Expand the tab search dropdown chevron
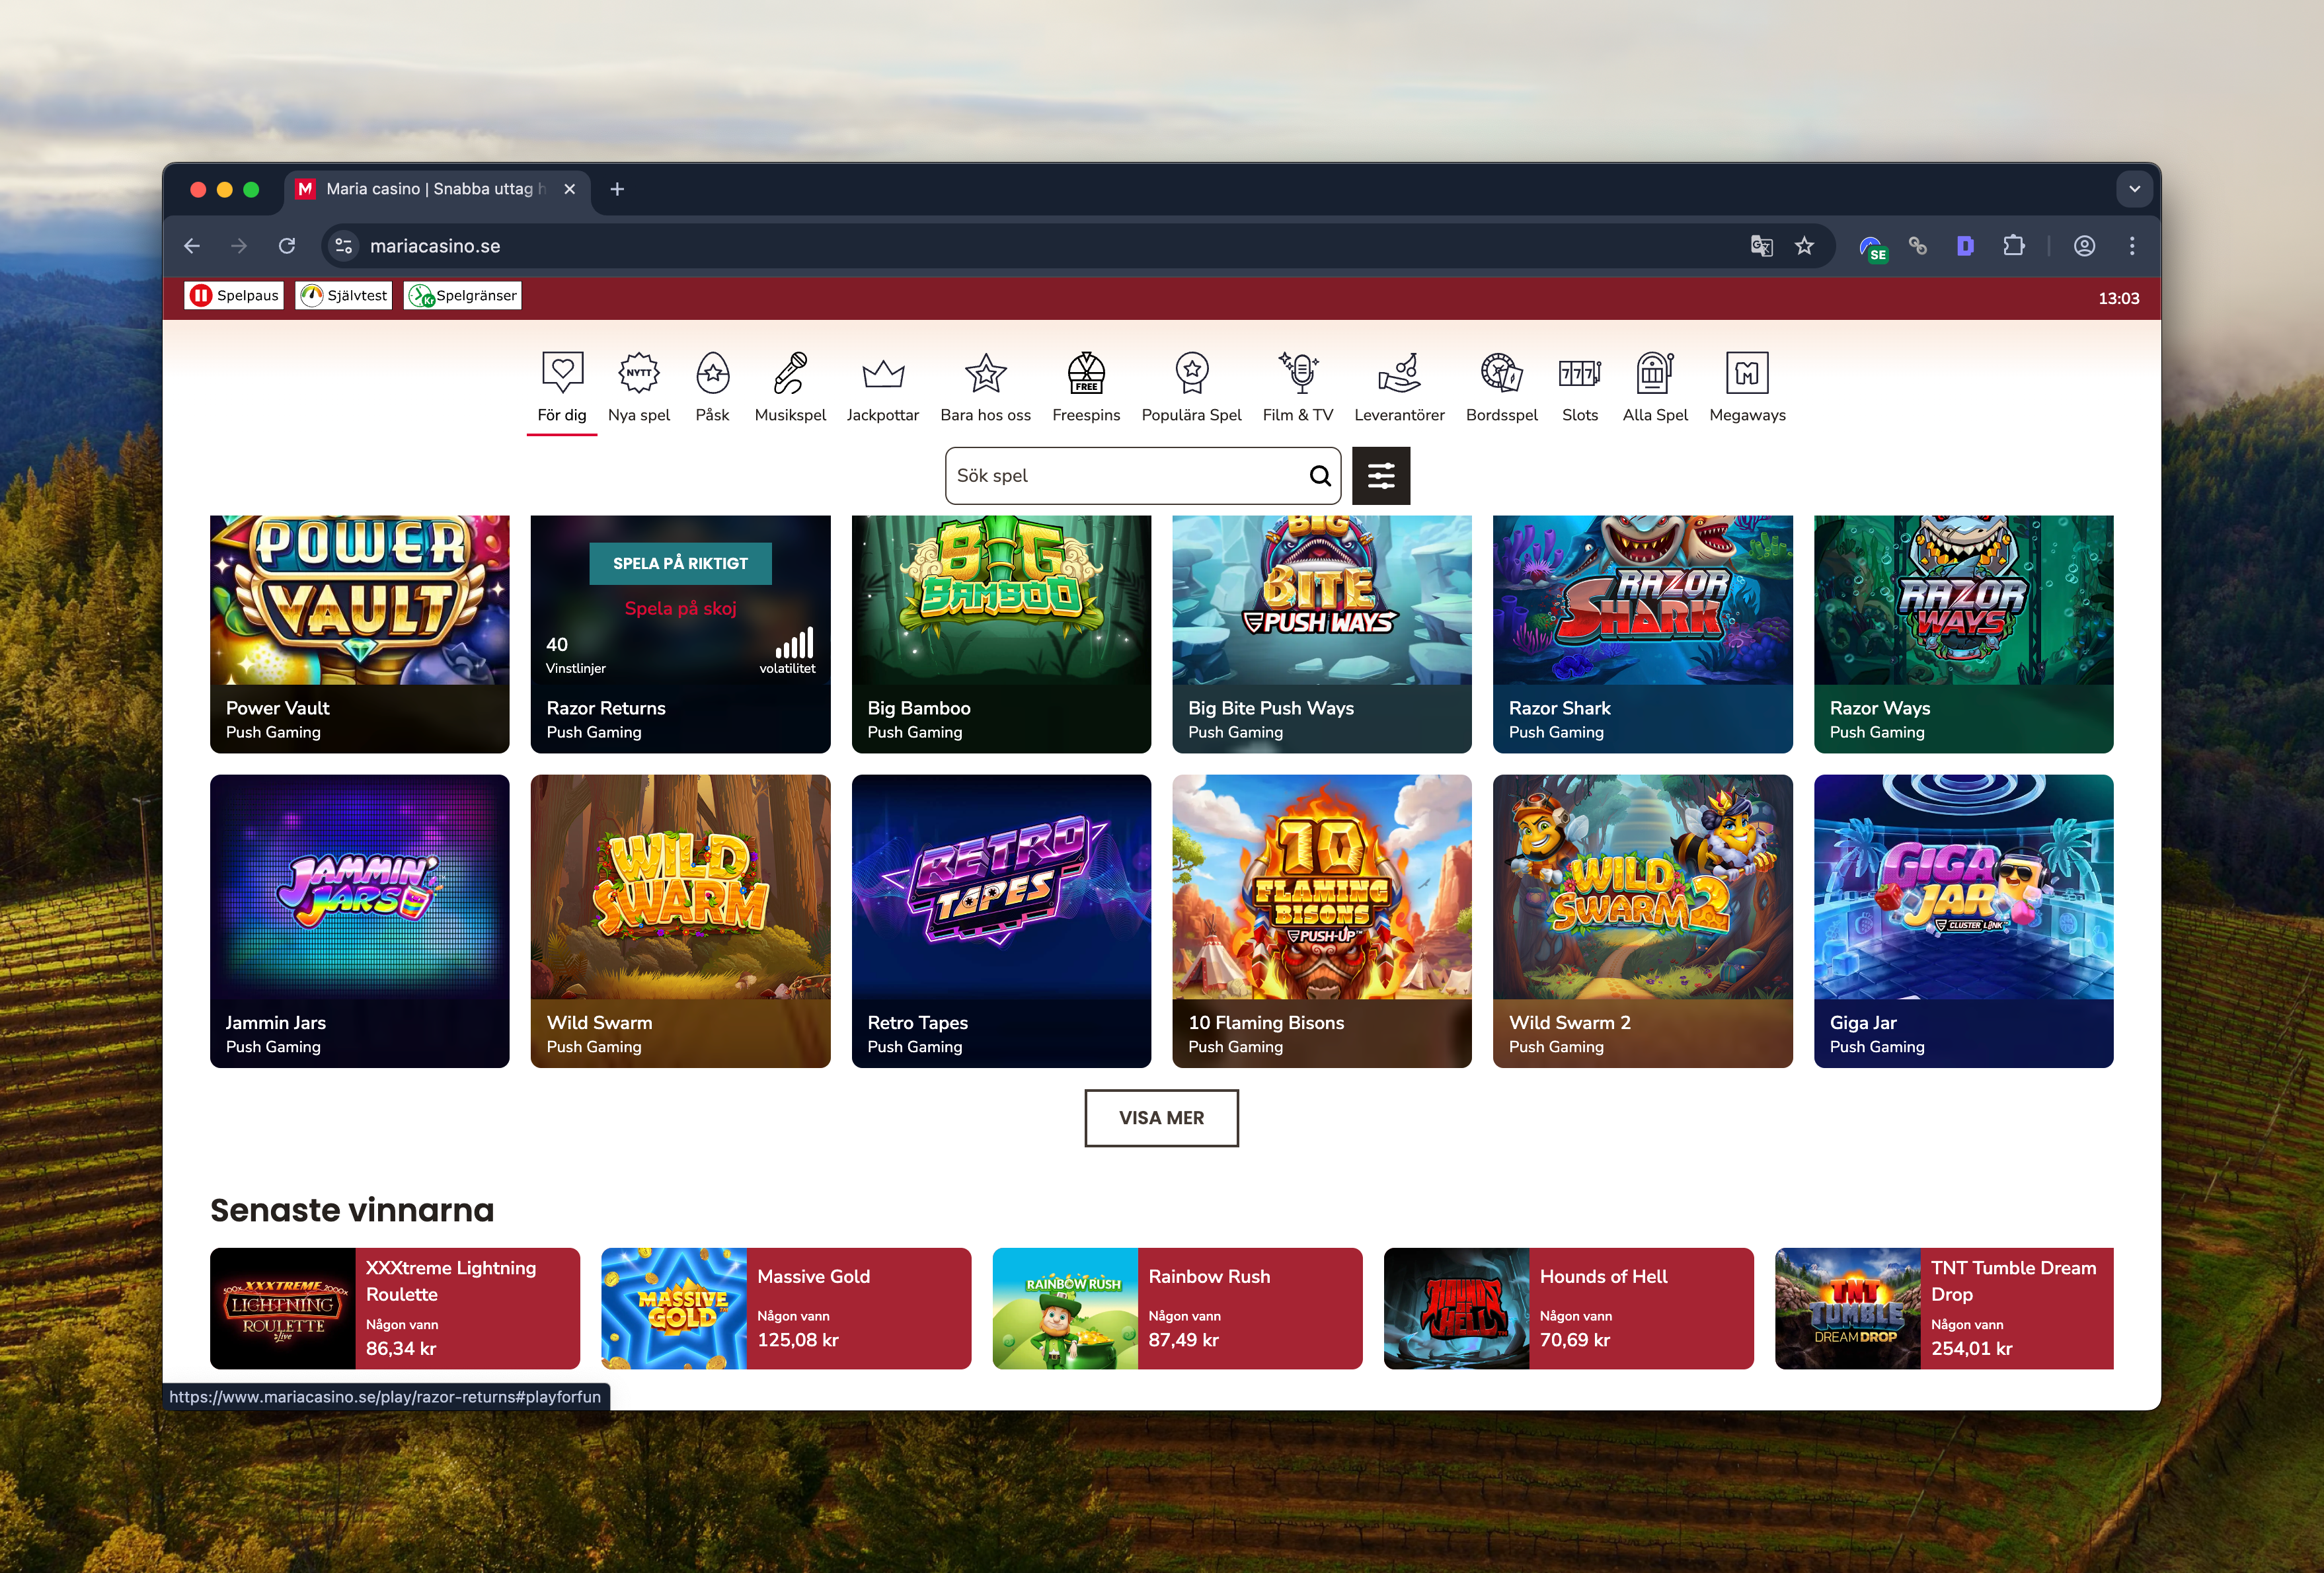Screen dimensions: 2324x1573 pos(2134,189)
